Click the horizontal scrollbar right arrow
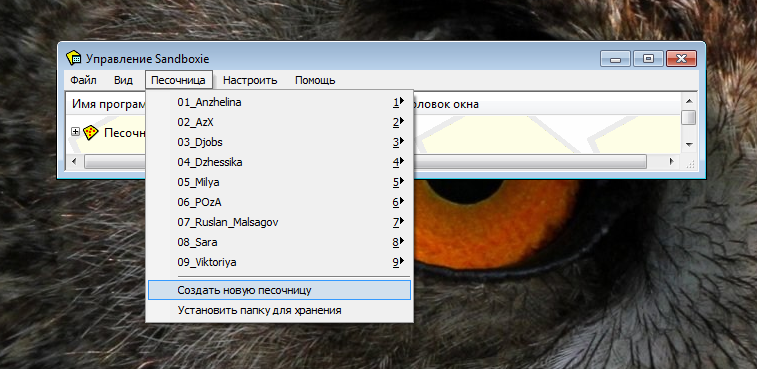Image resolution: width=757 pixels, height=369 pixels. coord(672,161)
